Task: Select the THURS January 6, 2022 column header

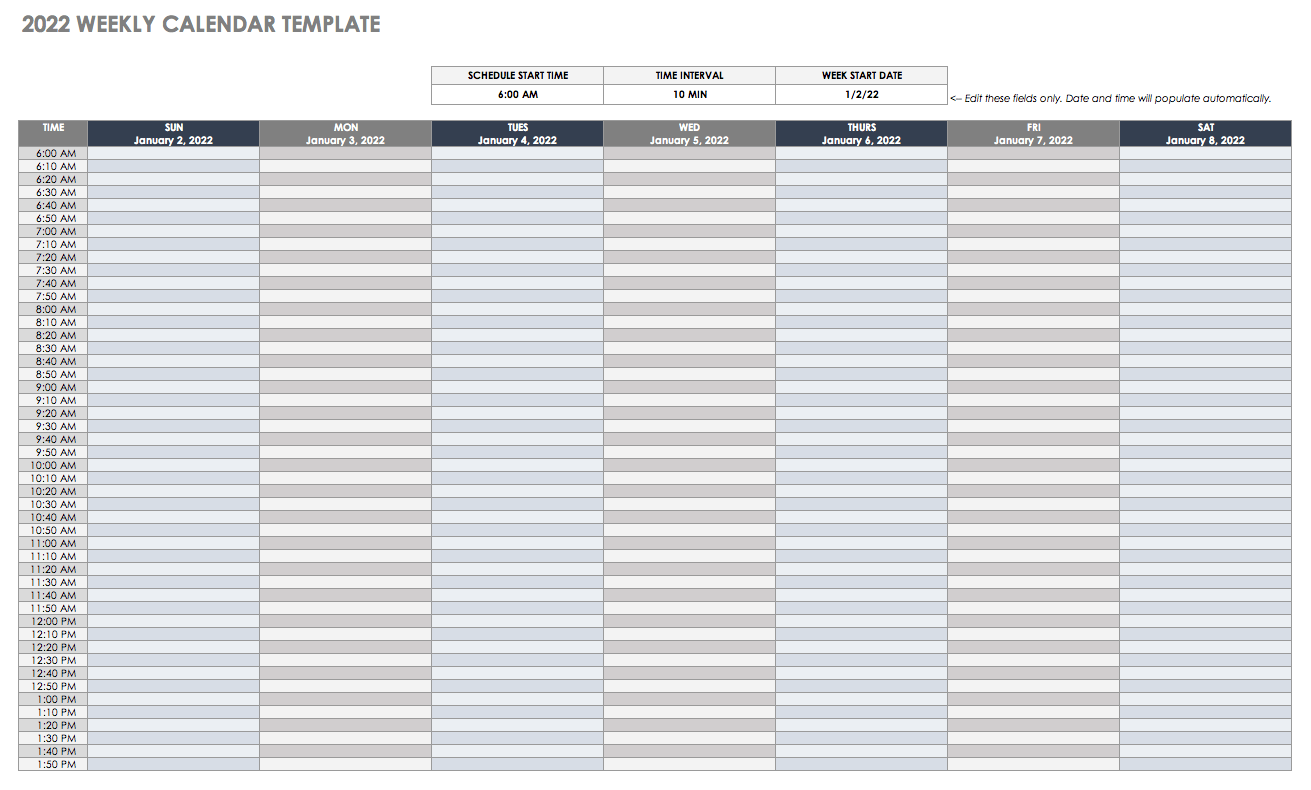Action: pyautogui.click(x=862, y=134)
